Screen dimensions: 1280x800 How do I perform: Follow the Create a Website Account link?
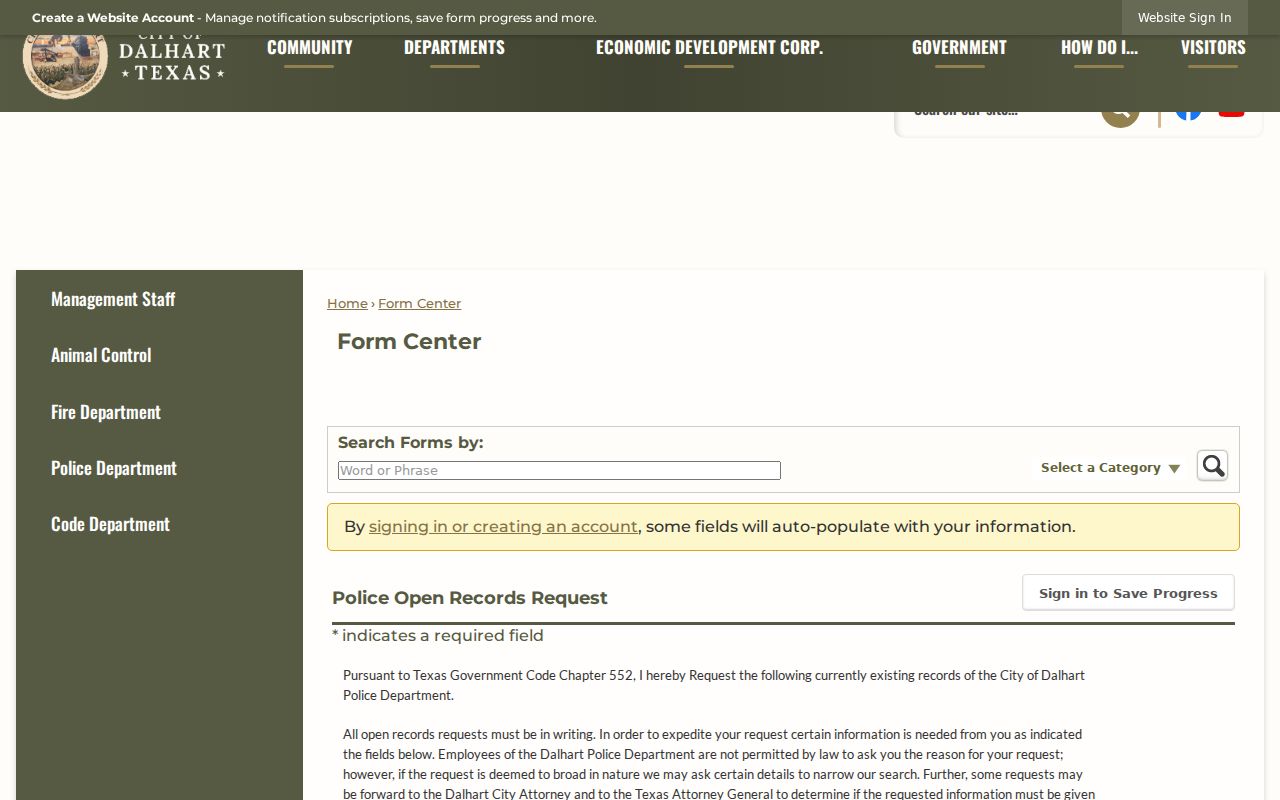pos(113,18)
